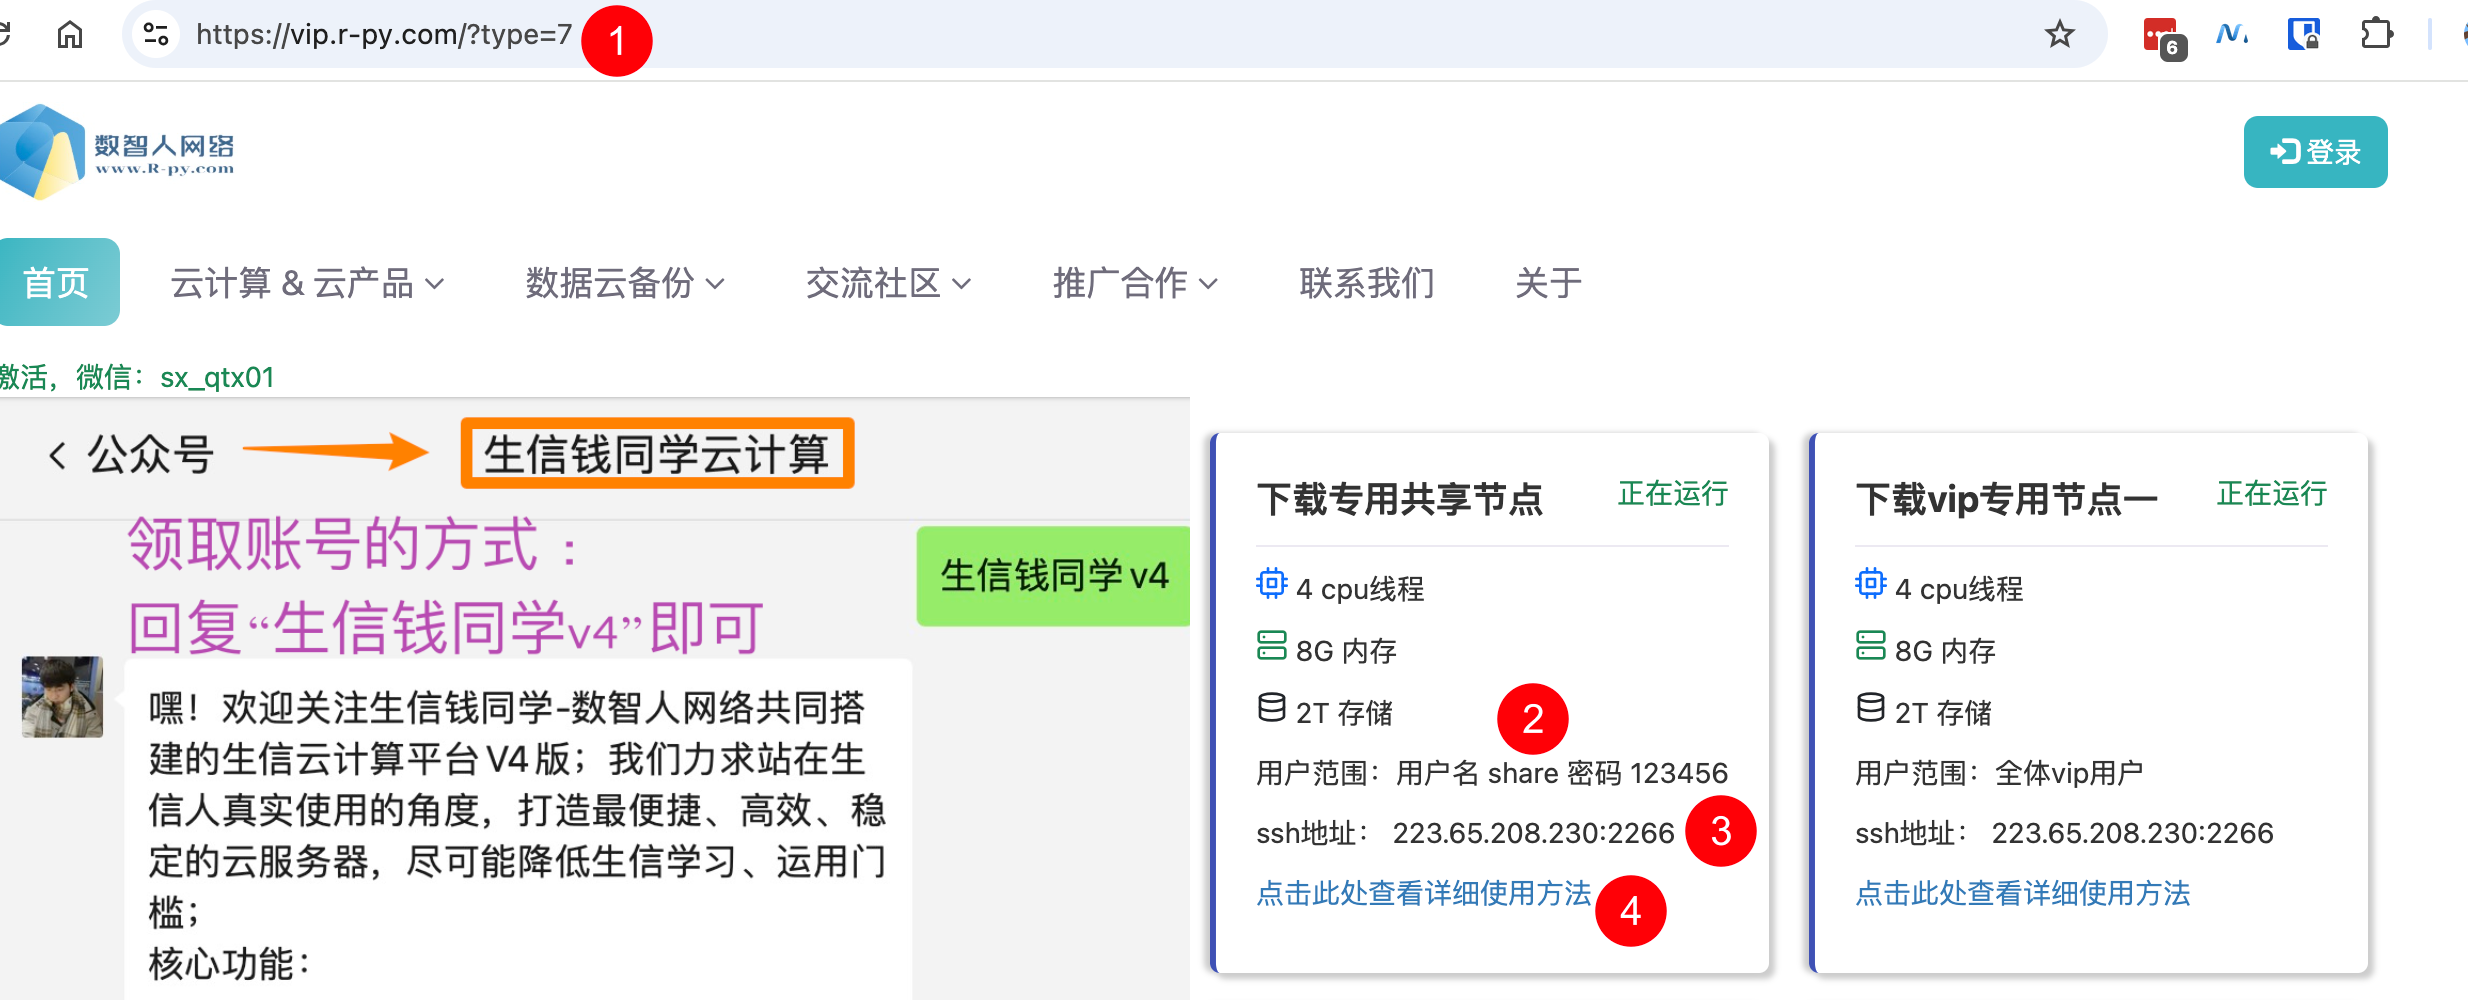Click the browser home icon

pyautogui.click(x=70, y=35)
